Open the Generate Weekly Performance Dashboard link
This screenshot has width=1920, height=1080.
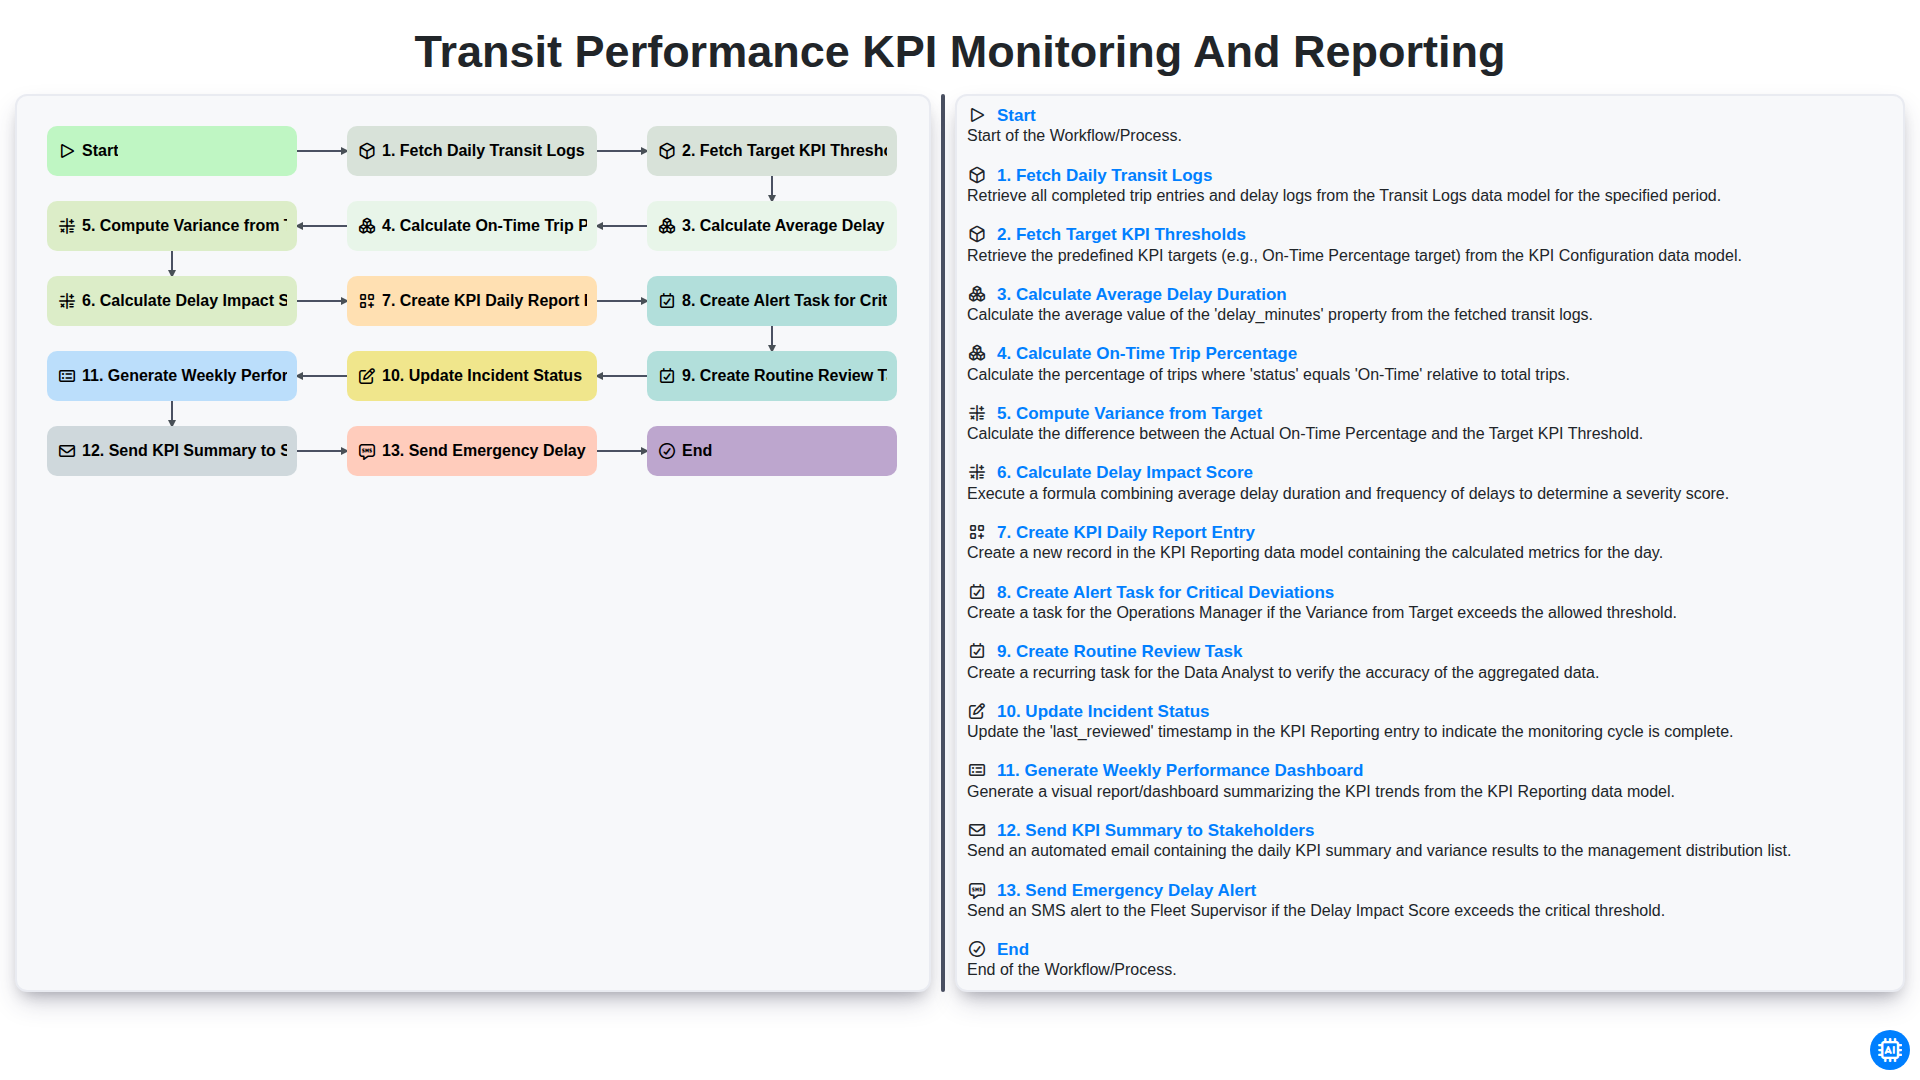pos(1180,770)
